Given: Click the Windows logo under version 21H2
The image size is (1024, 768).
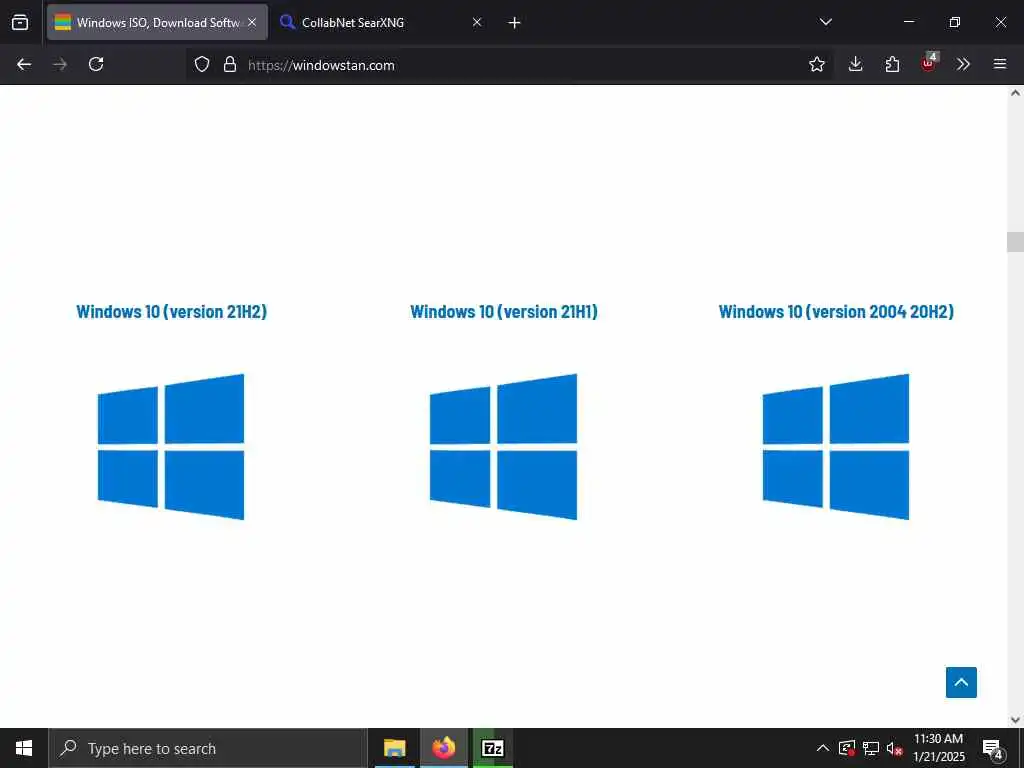Looking at the screenshot, I should 171,447.
